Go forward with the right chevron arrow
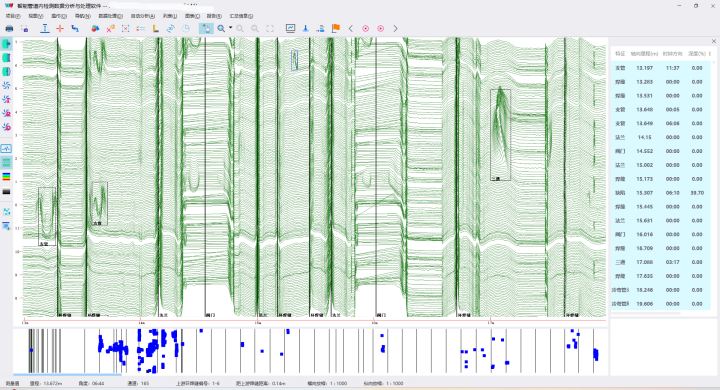This screenshot has width=720, height=390. point(395,28)
